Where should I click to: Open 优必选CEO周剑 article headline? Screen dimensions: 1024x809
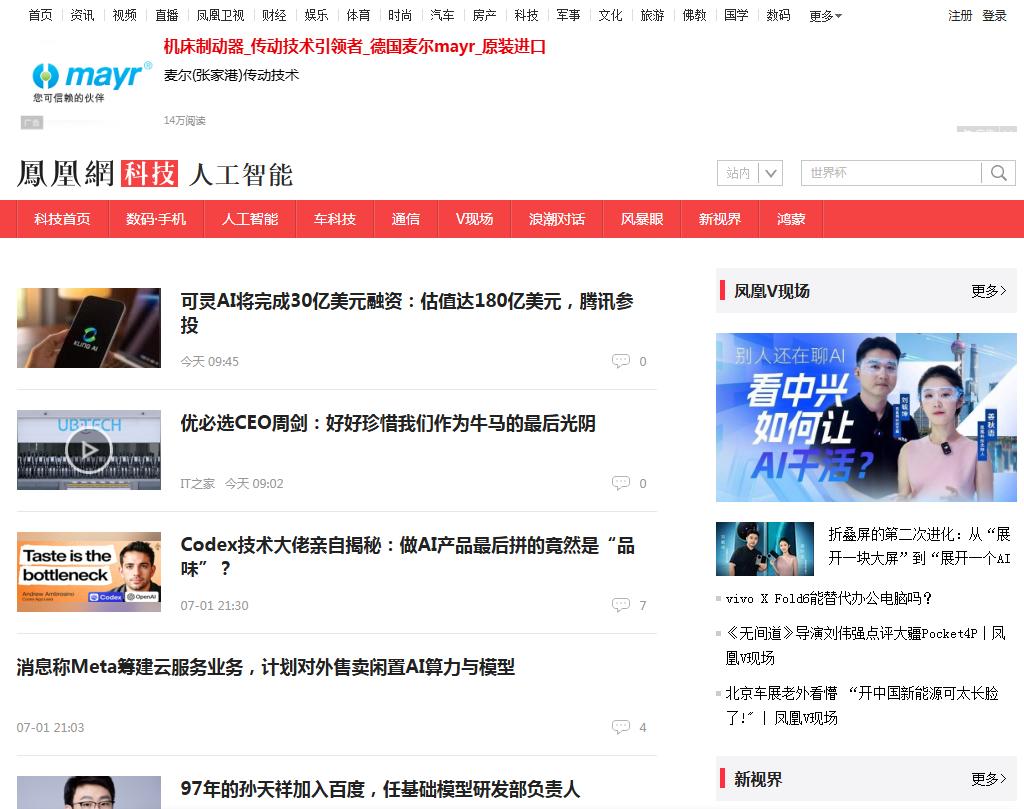point(388,423)
